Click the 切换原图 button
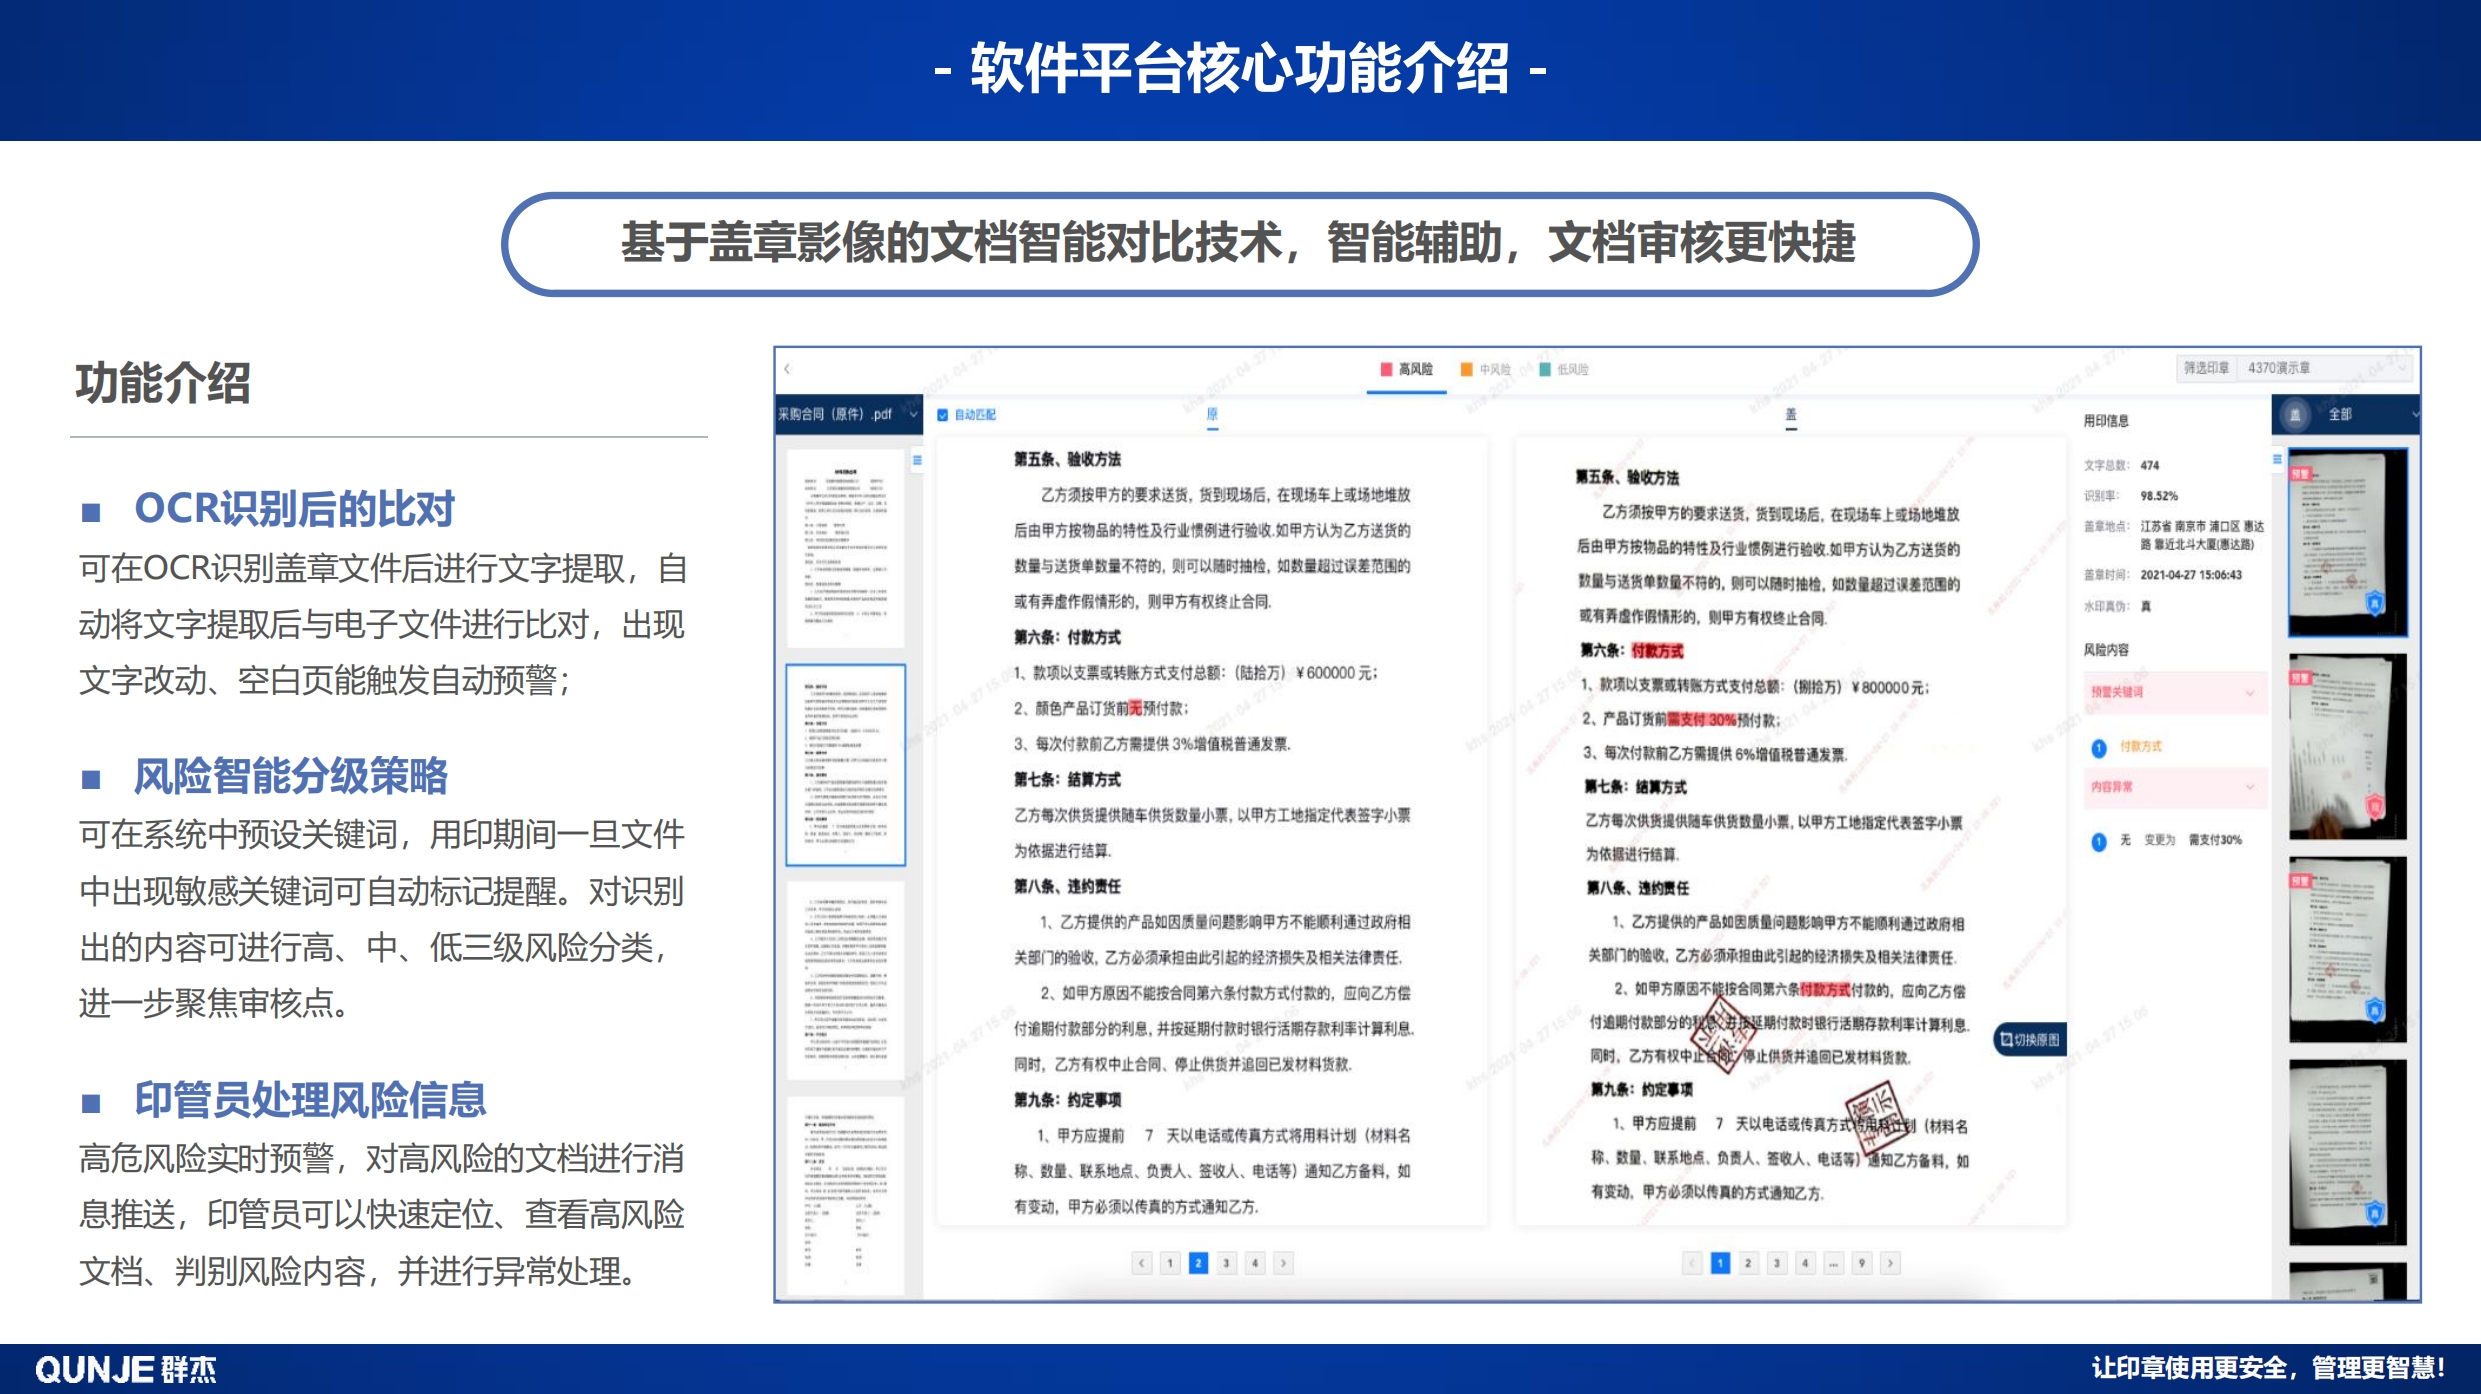Image resolution: width=2481 pixels, height=1394 pixels. point(2030,1040)
